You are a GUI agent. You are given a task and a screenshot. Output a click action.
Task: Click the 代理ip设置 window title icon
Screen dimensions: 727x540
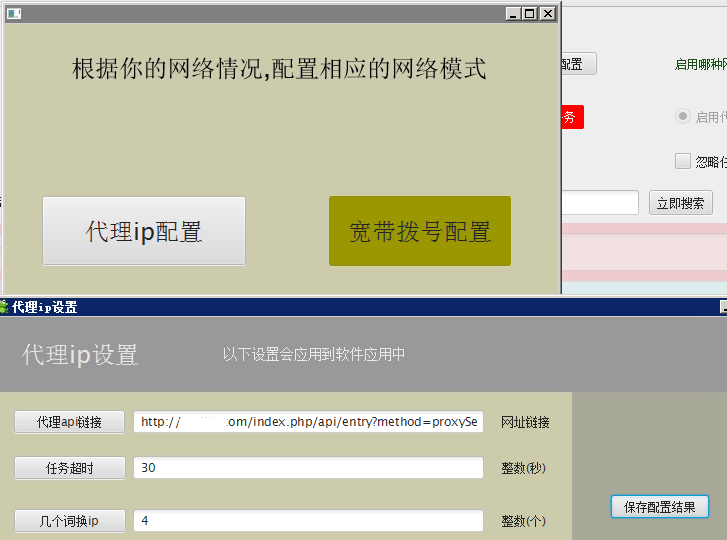coord(4,307)
